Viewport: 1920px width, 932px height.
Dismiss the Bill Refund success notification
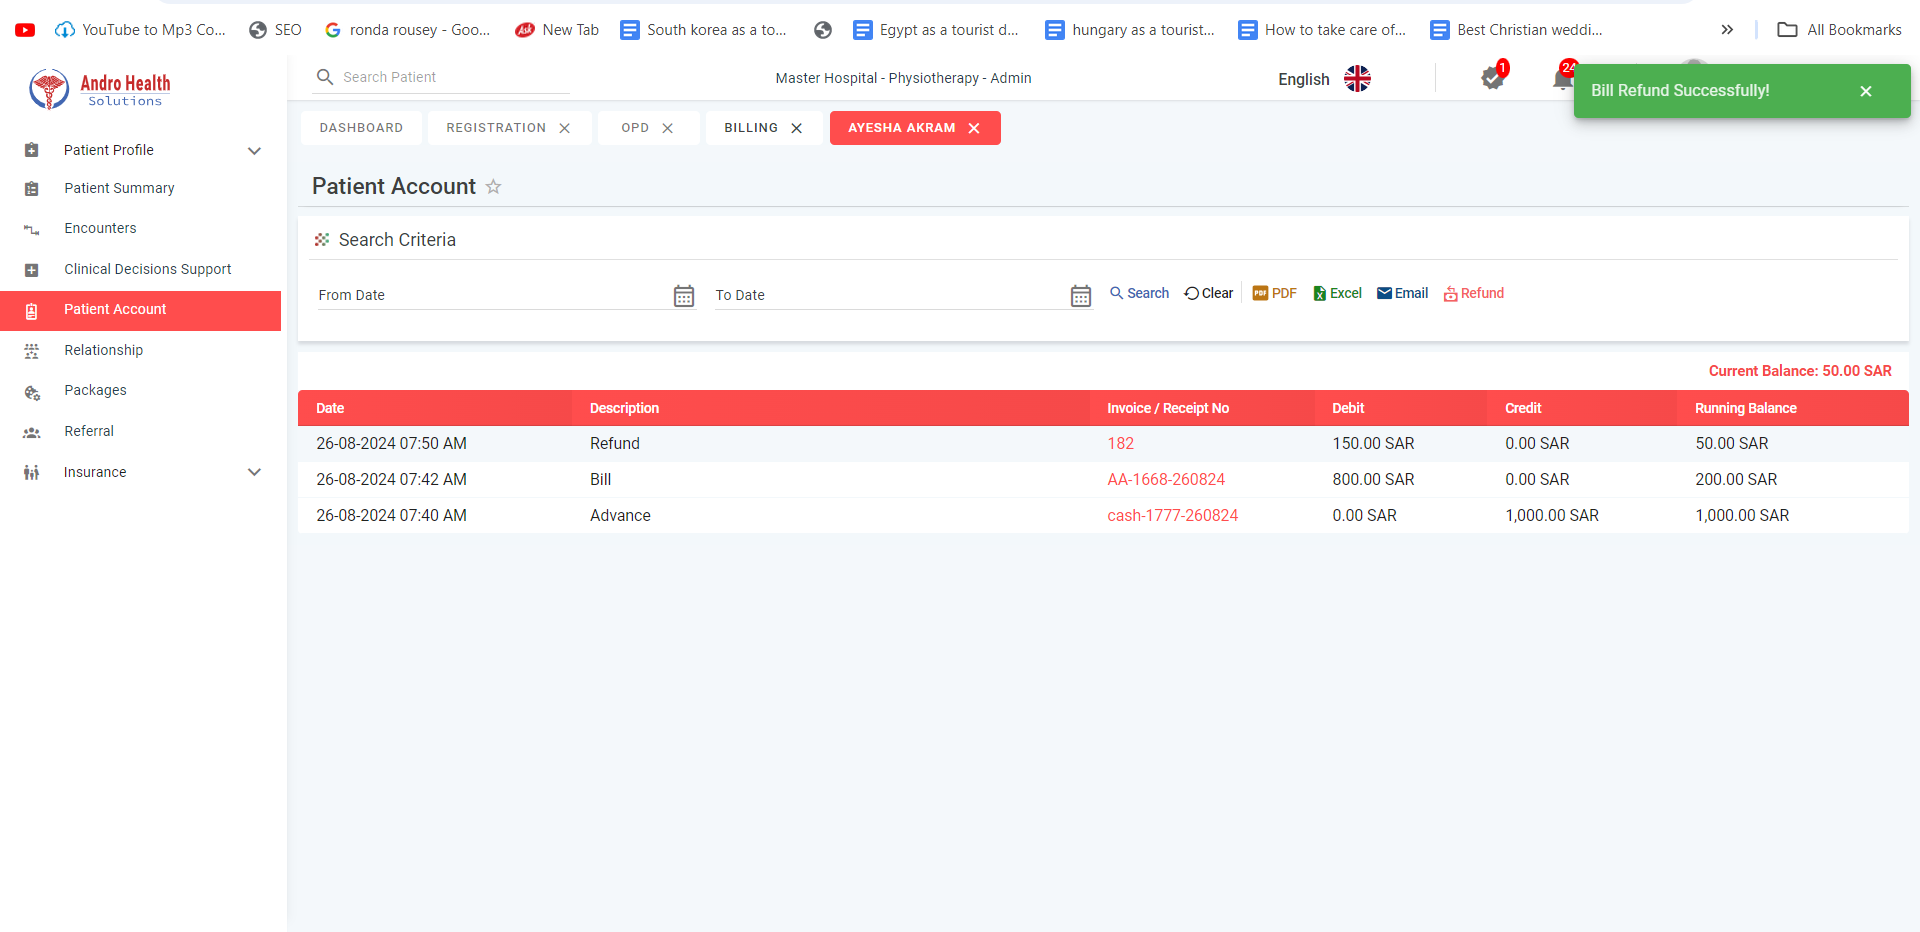1865,91
